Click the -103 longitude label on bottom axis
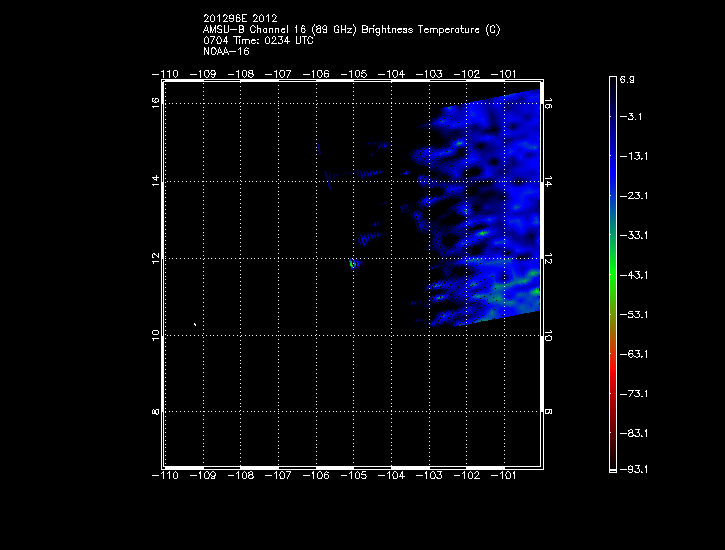Image resolution: width=725 pixels, height=550 pixels. [x=429, y=477]
